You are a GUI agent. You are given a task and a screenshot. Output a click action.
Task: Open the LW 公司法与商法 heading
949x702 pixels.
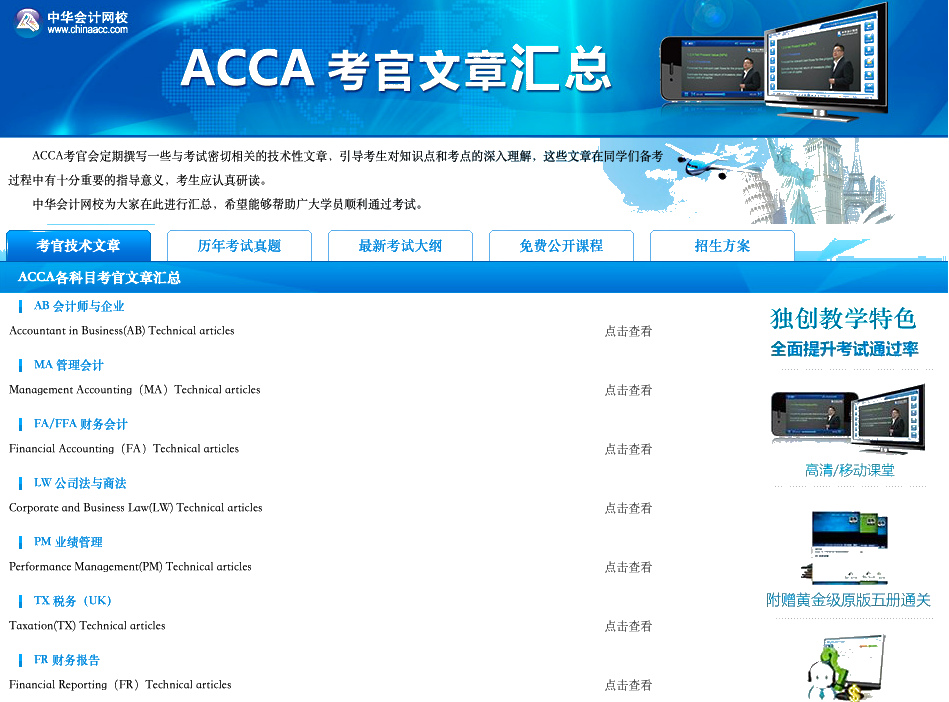[80, 483]
